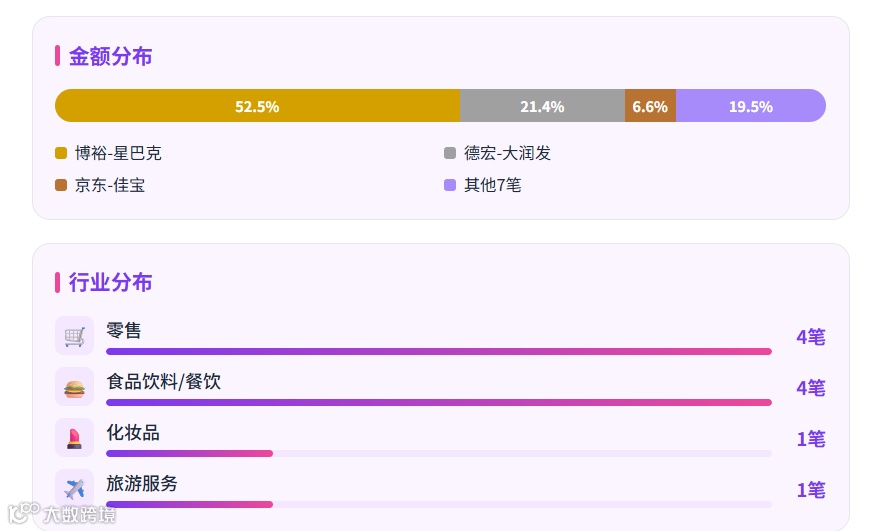Screen dimensions: 884x531
Task: Click the 化妆品 industry progress bar
Action: coord(439,454)
